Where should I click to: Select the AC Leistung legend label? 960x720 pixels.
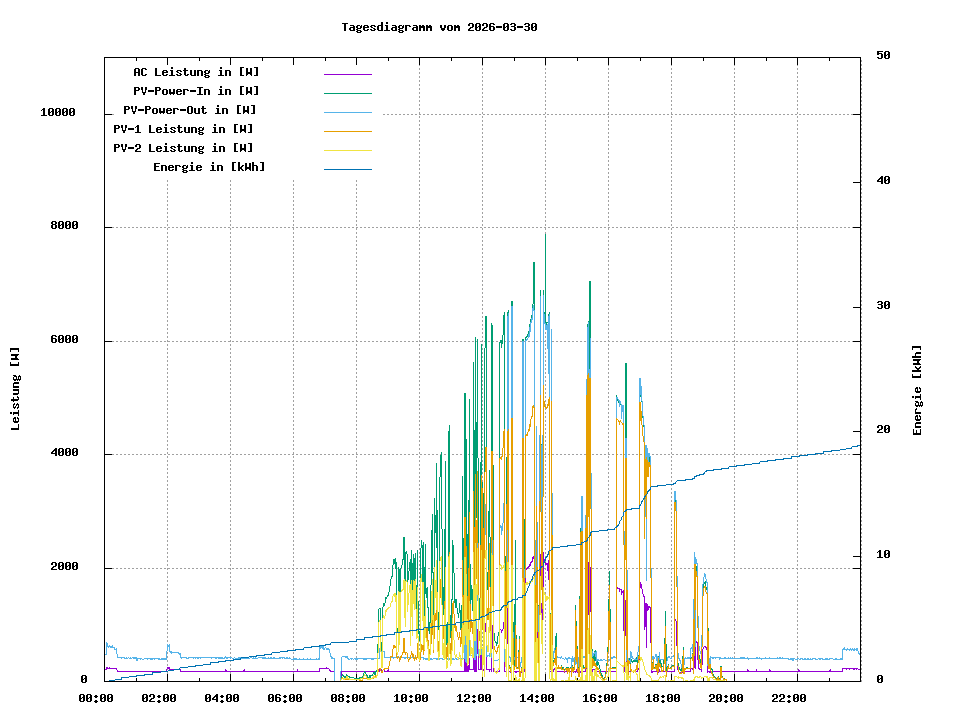click(196, 72)
